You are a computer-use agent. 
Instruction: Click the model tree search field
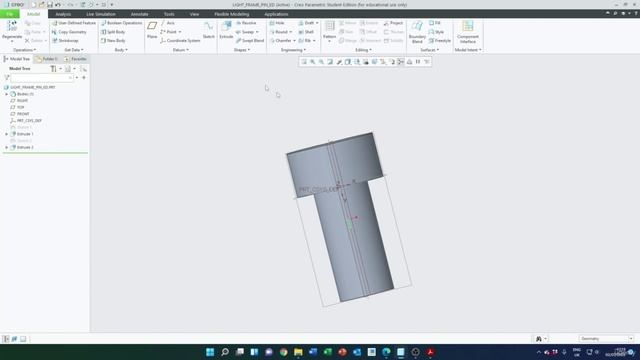click(42, 78)
